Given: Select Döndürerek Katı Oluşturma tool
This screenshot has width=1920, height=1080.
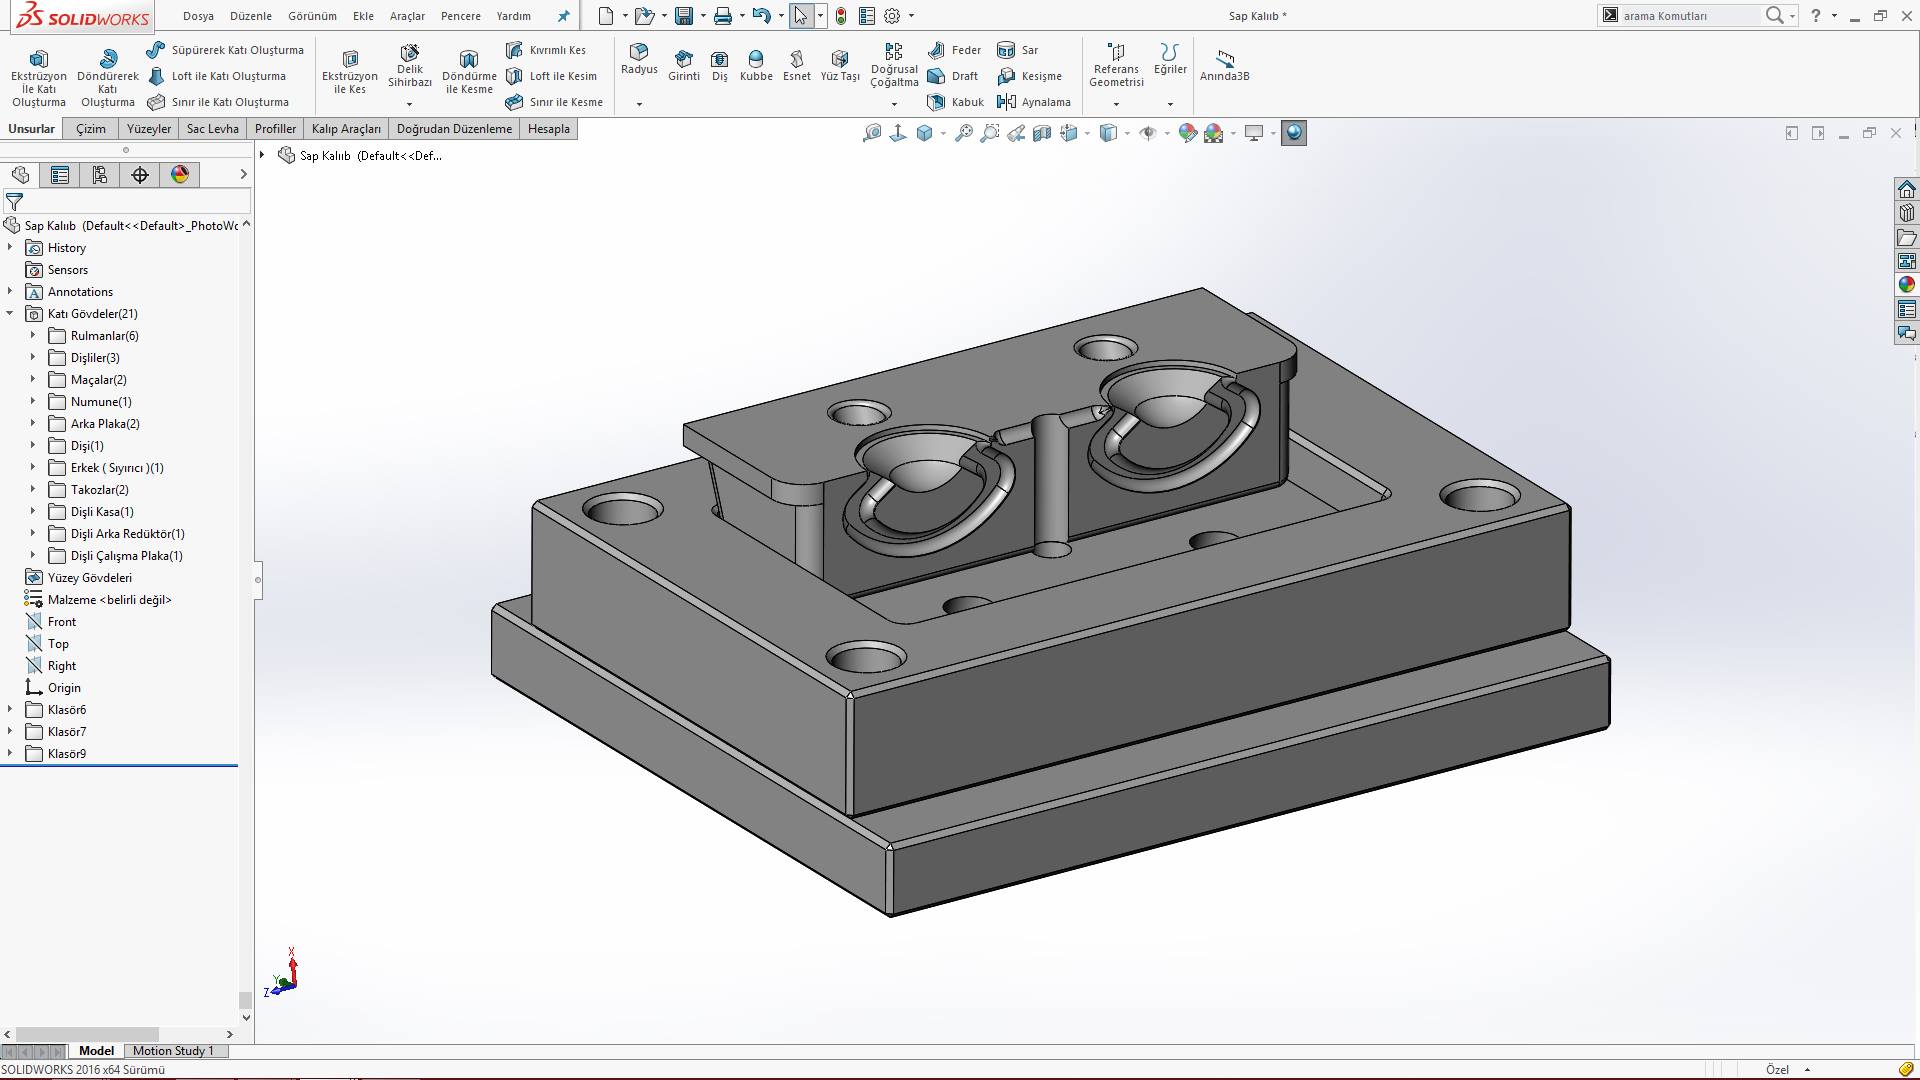Looking at the screenshot, I should point(108,78).
